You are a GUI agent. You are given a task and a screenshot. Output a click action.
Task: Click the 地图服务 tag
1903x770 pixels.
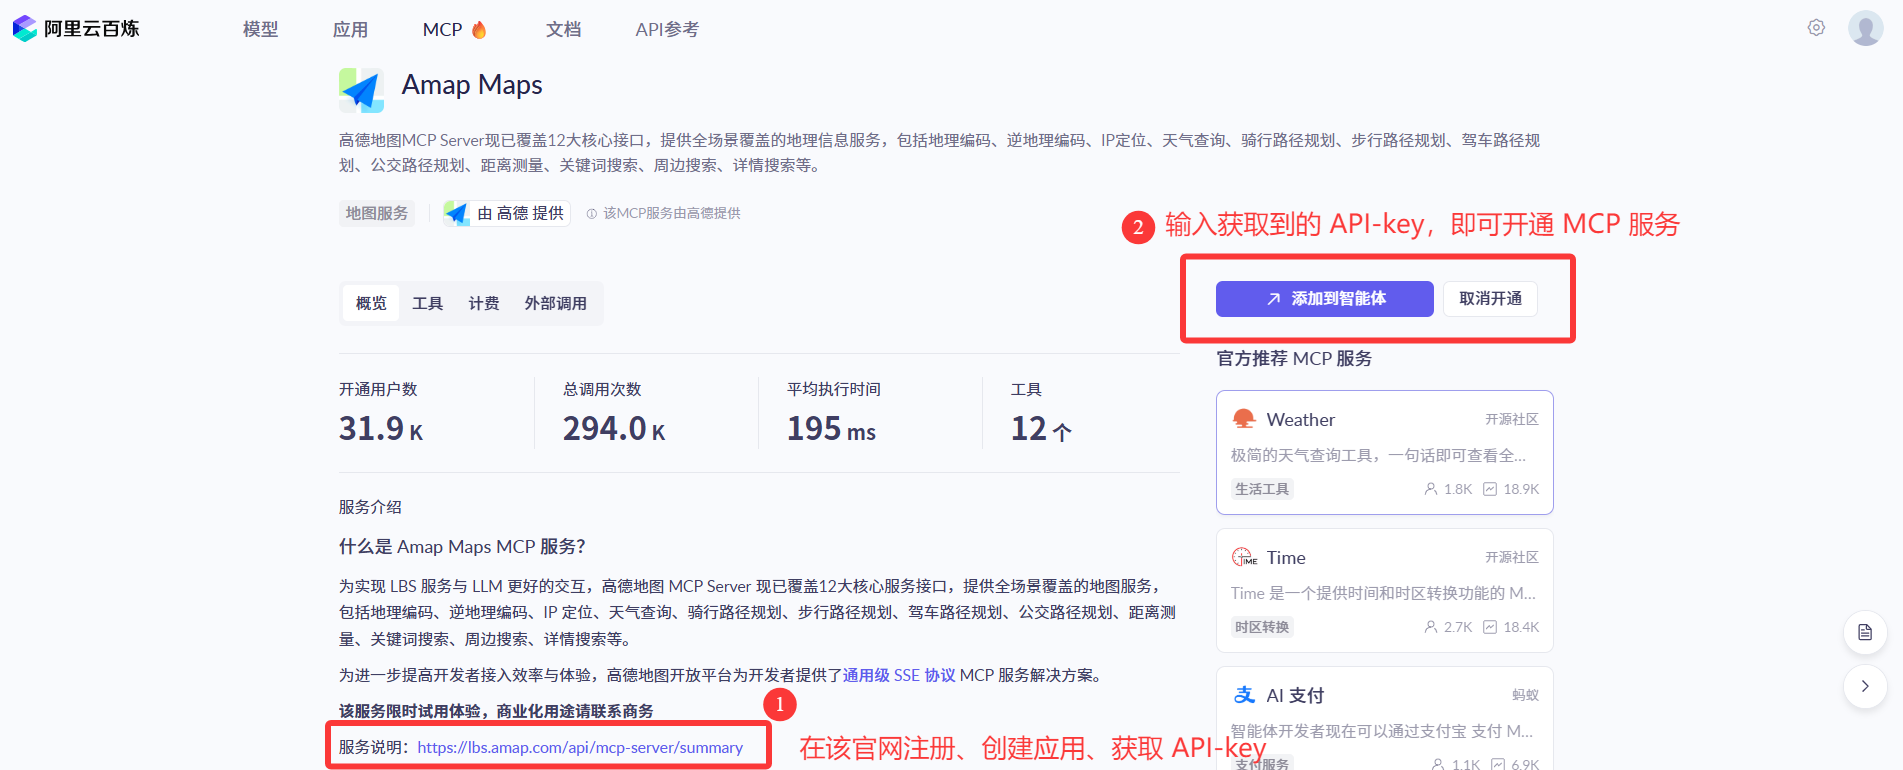[377, 213]
